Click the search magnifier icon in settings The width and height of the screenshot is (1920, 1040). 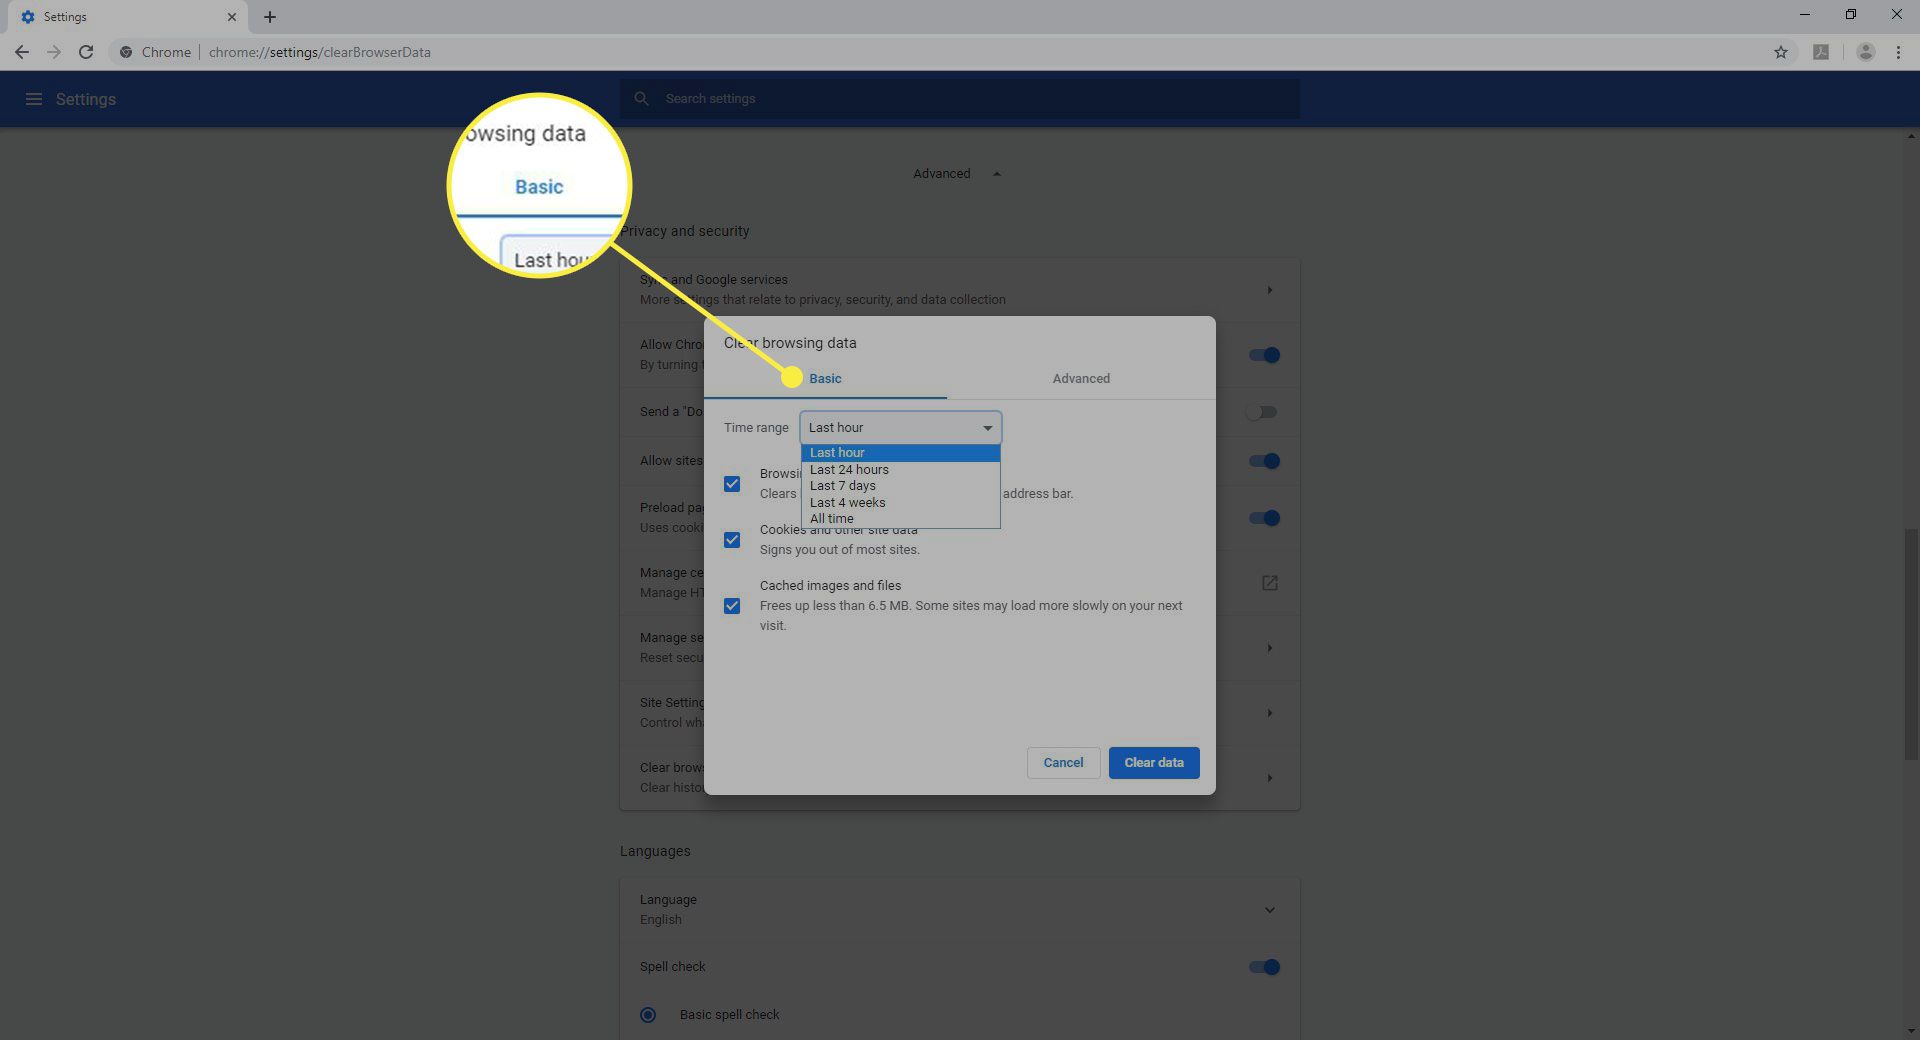[x=642, y=98]
